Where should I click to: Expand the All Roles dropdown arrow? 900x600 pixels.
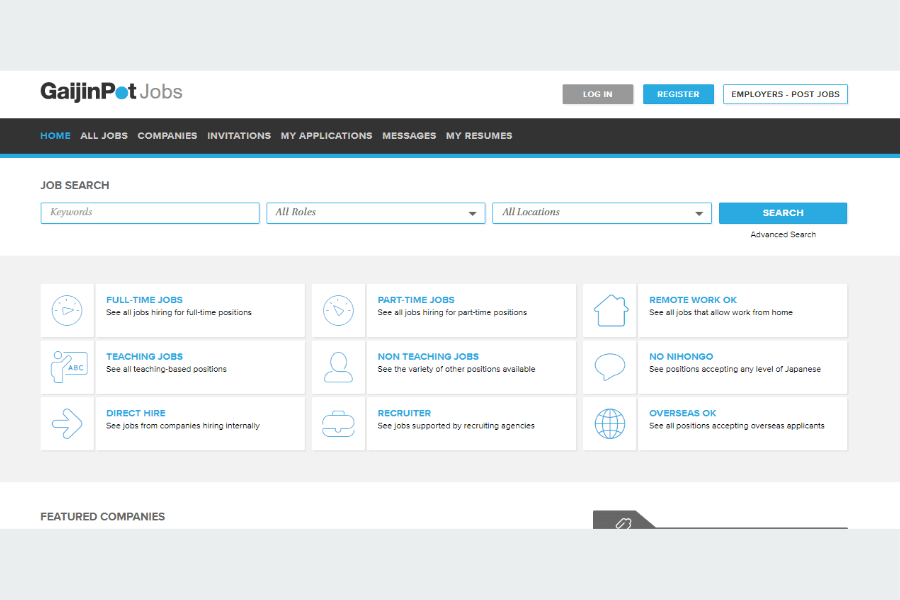pyautogui.click(x=472, y=214)
